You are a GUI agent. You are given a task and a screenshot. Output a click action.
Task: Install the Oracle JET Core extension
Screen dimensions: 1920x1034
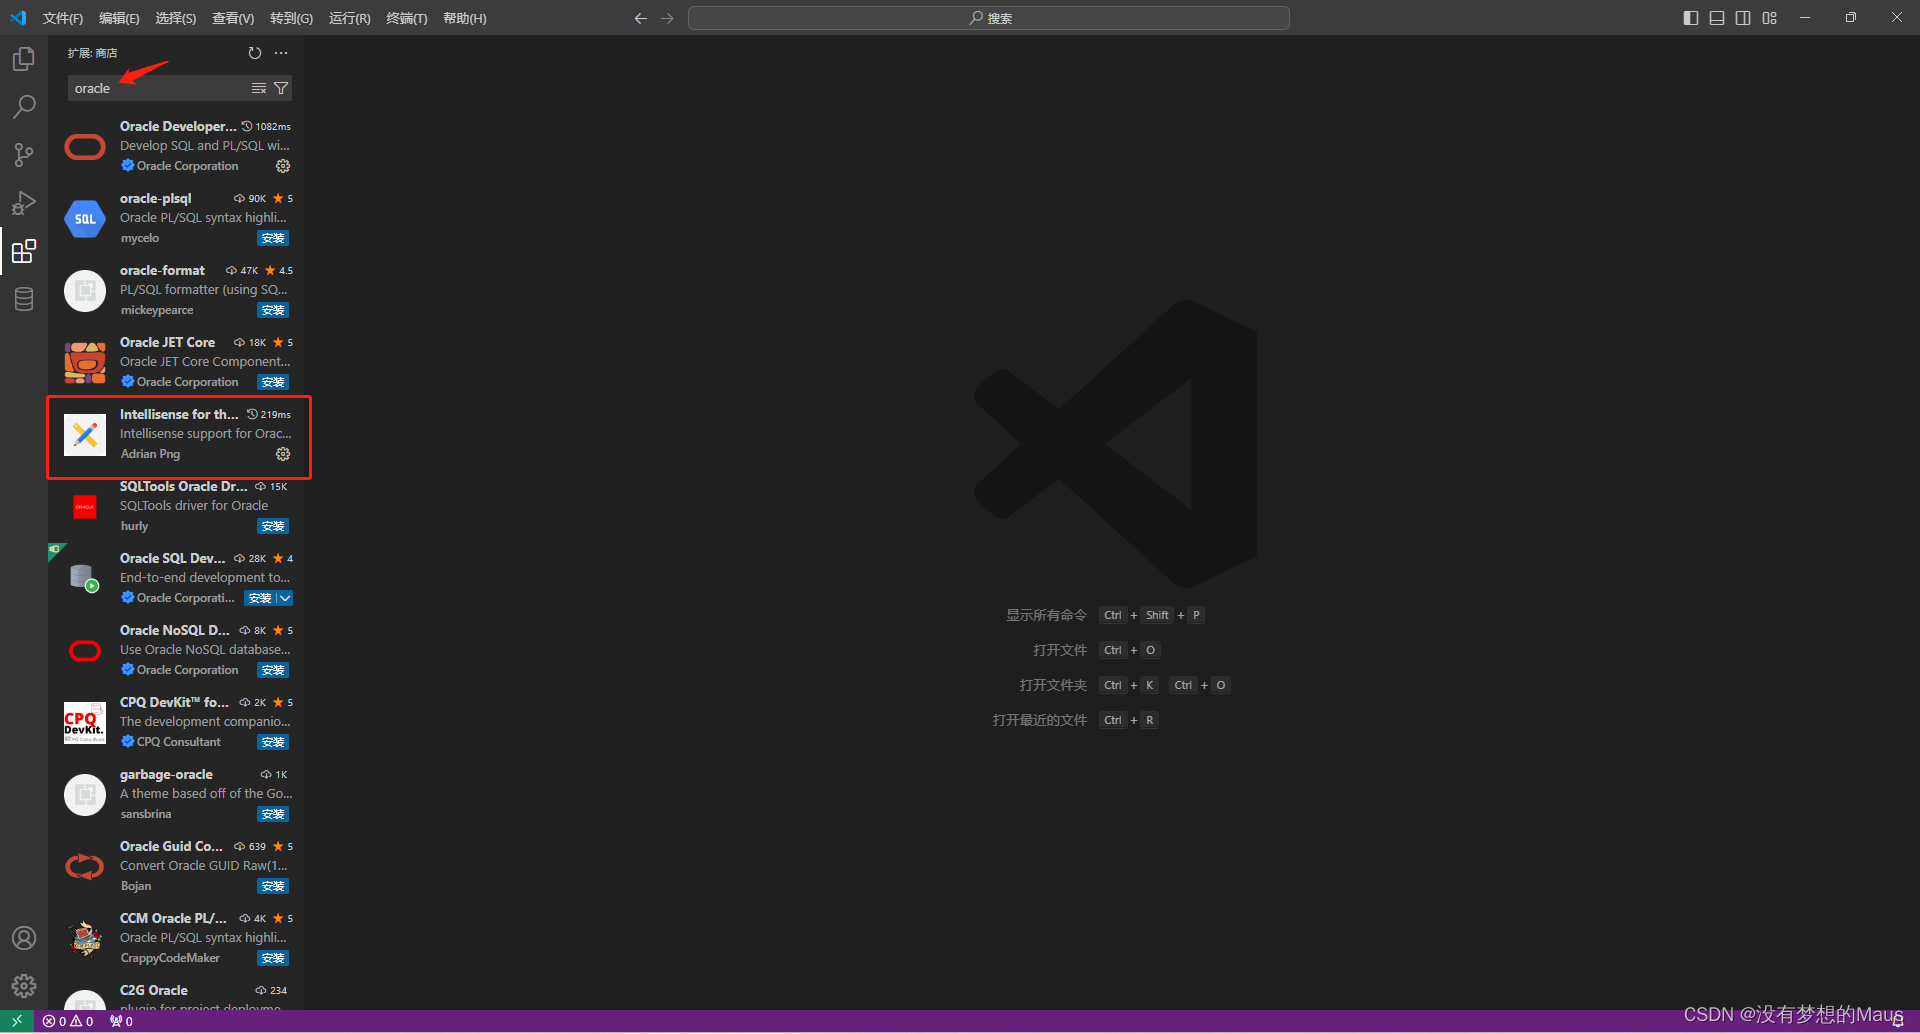273,382
